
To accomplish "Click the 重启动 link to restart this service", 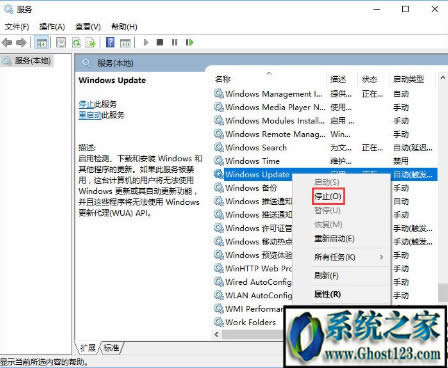I will 90,115.
